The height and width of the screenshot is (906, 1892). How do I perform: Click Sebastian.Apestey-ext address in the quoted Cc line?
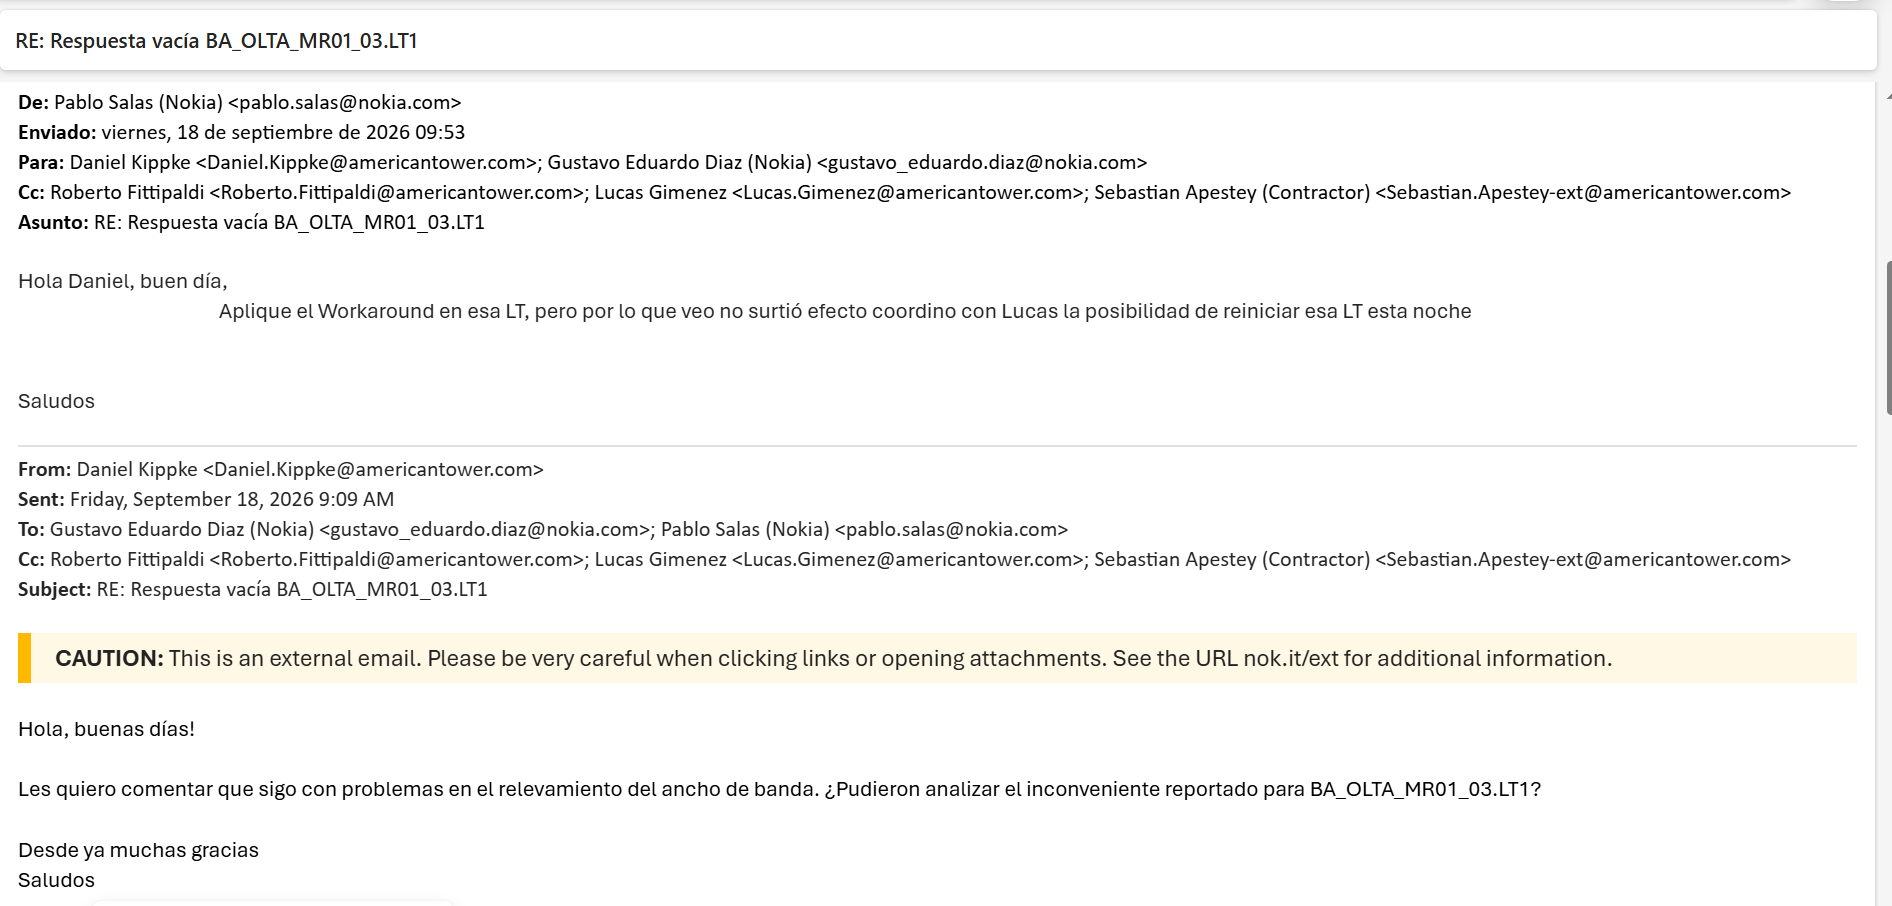tap(1583, 559)
